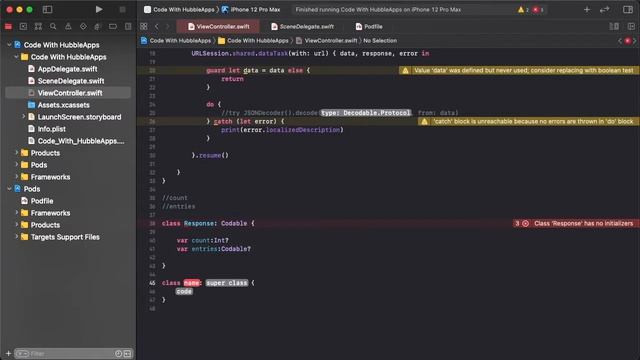Viewport: 640px width, 360px height.
Task: Collapse Code With HubbleApps project root
Action: [9, 45]
